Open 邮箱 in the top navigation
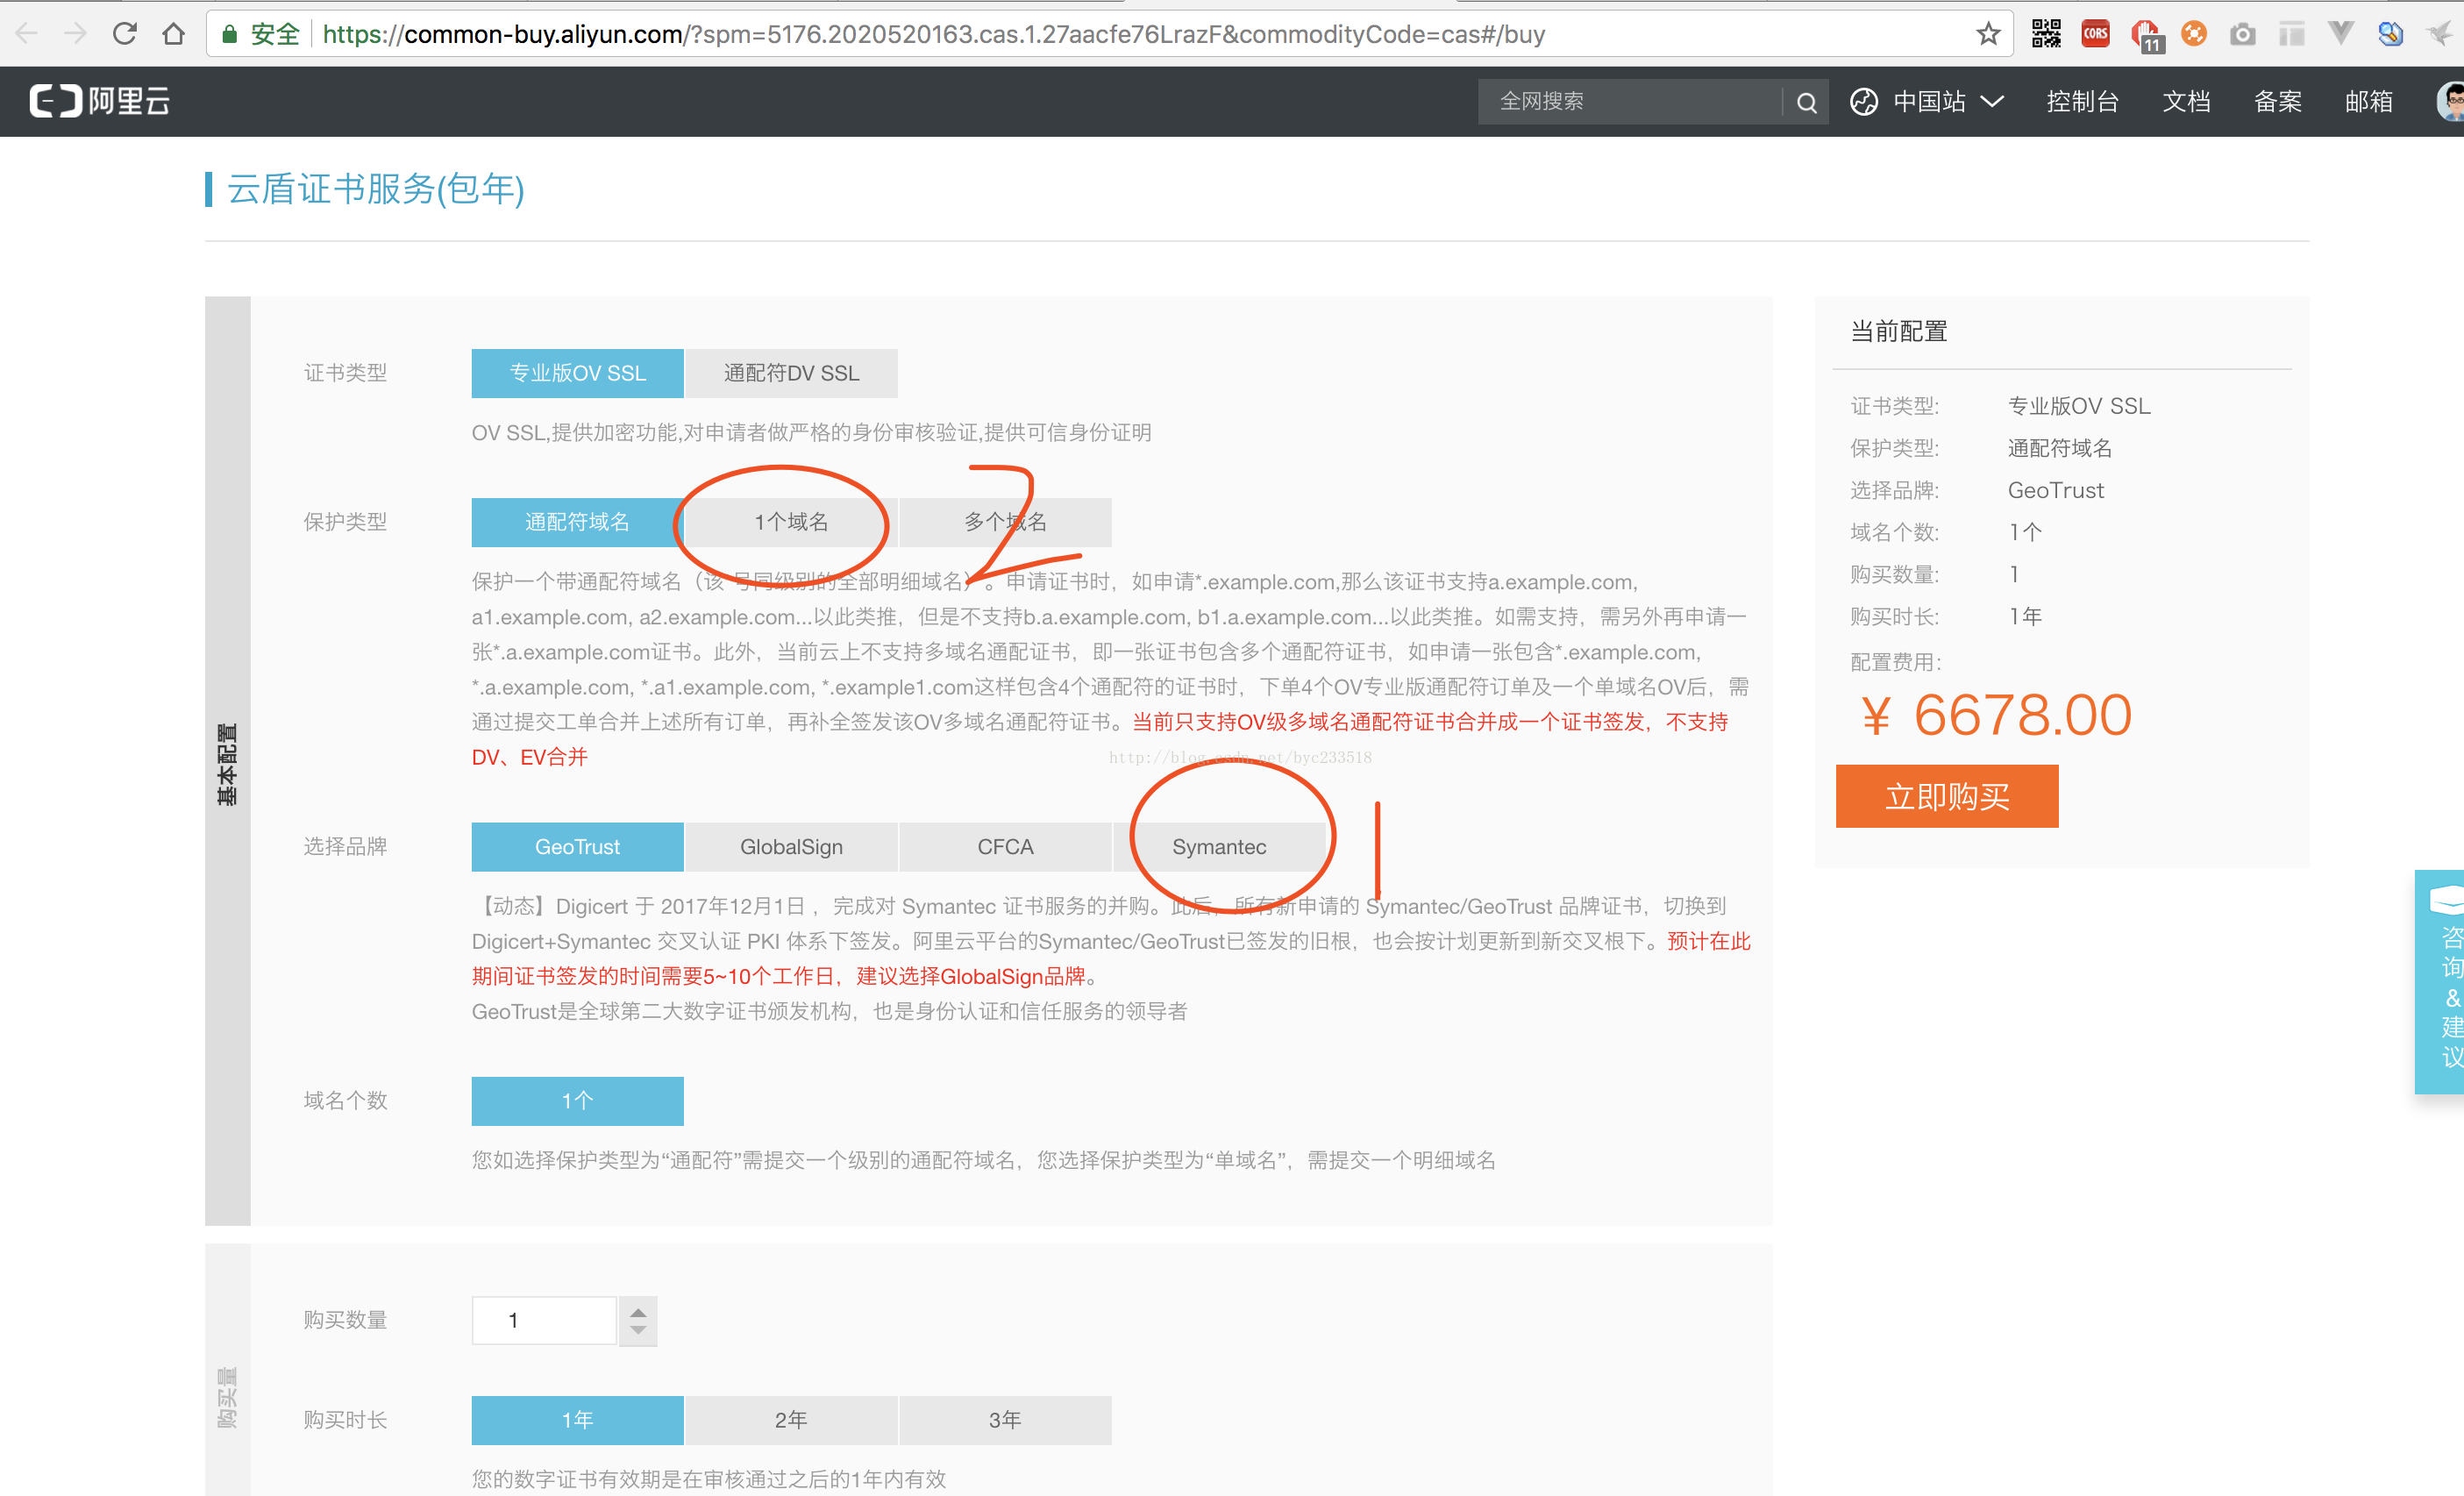Image resolution: width=2464 pixels, height=1496 pixels. (x=2369, y=102)
